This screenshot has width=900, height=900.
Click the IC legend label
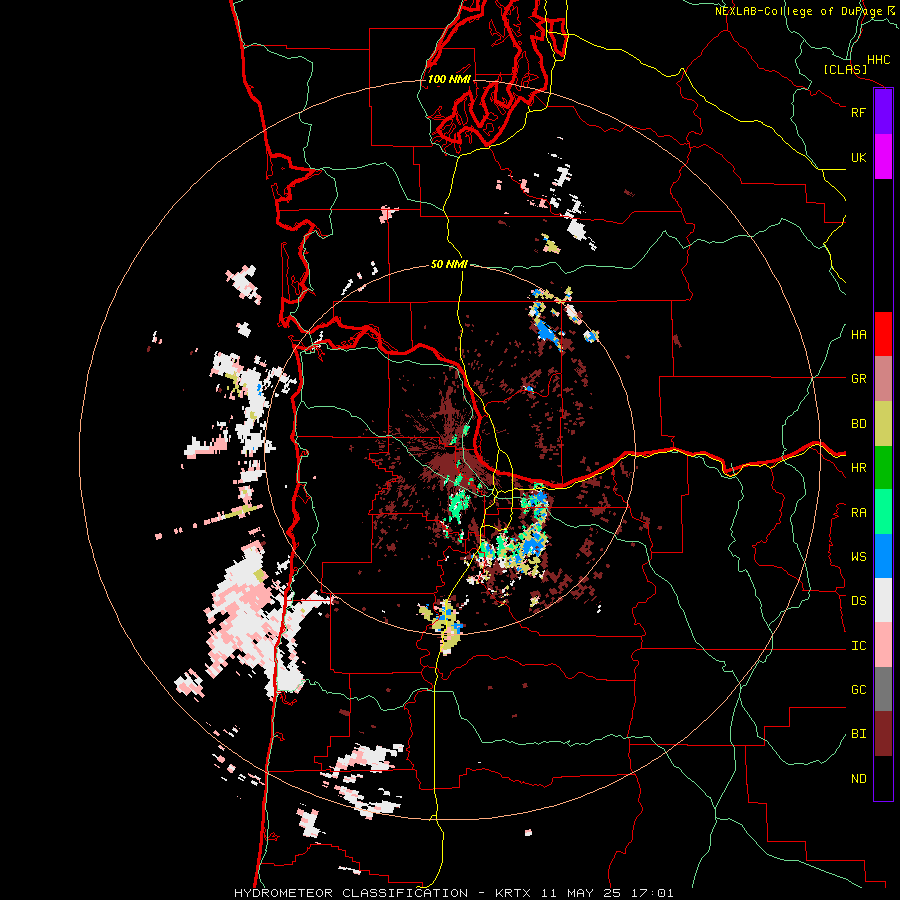pyautogui.click(x=858, y=646)
